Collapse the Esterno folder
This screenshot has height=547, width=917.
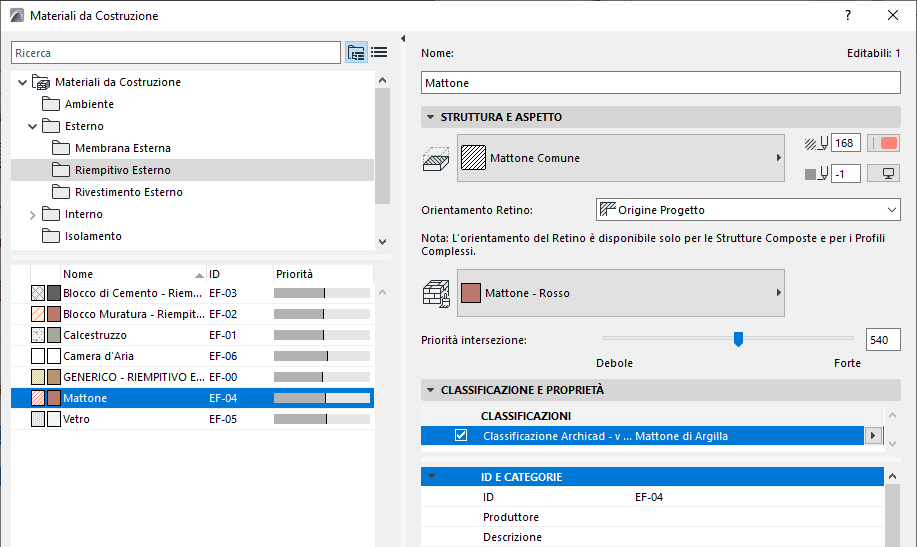(33, 126)
